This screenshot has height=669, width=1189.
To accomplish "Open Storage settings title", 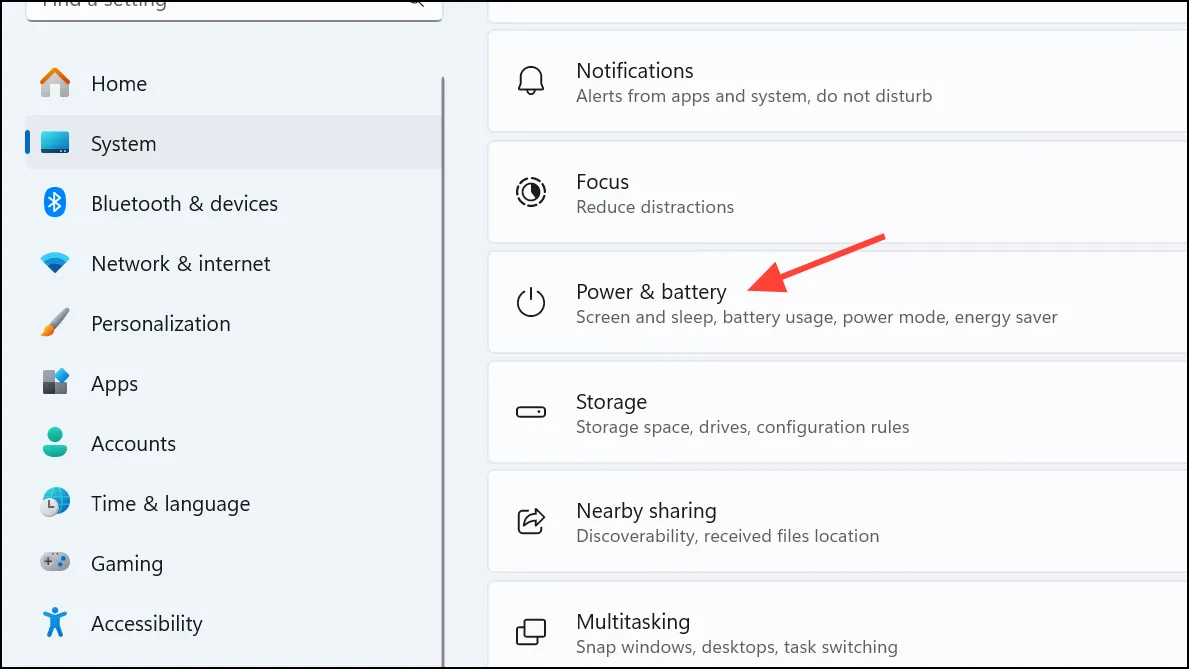I will click(611, 402).
